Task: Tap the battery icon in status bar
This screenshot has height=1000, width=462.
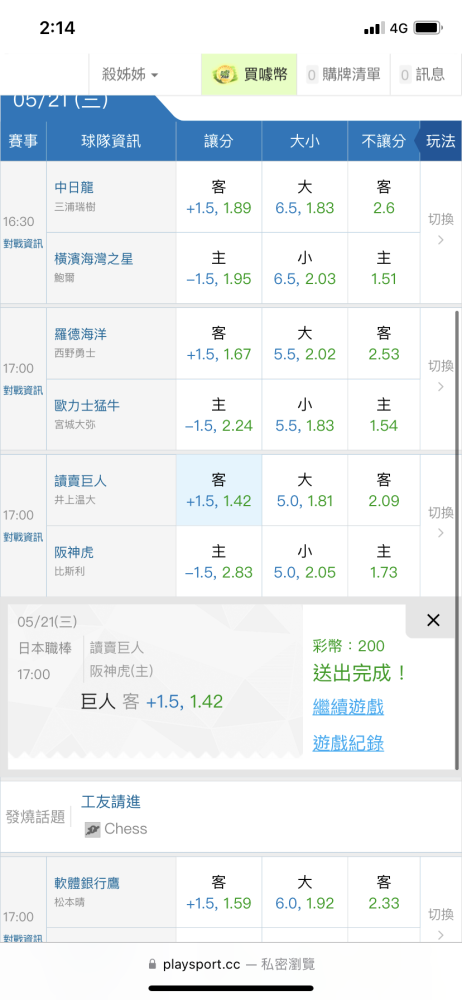Action: [x=429, y=28]
